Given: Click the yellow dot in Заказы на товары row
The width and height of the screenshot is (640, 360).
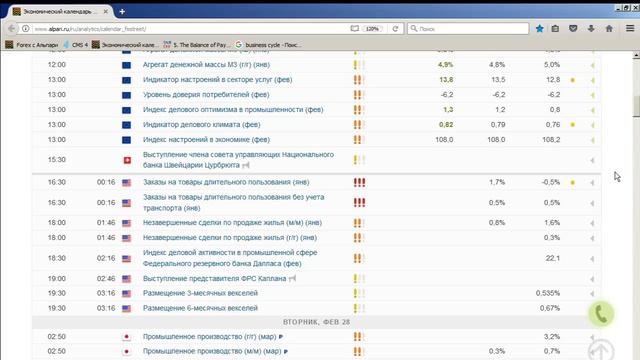Looking at the screenshot, I should click(x=573, y=182).
